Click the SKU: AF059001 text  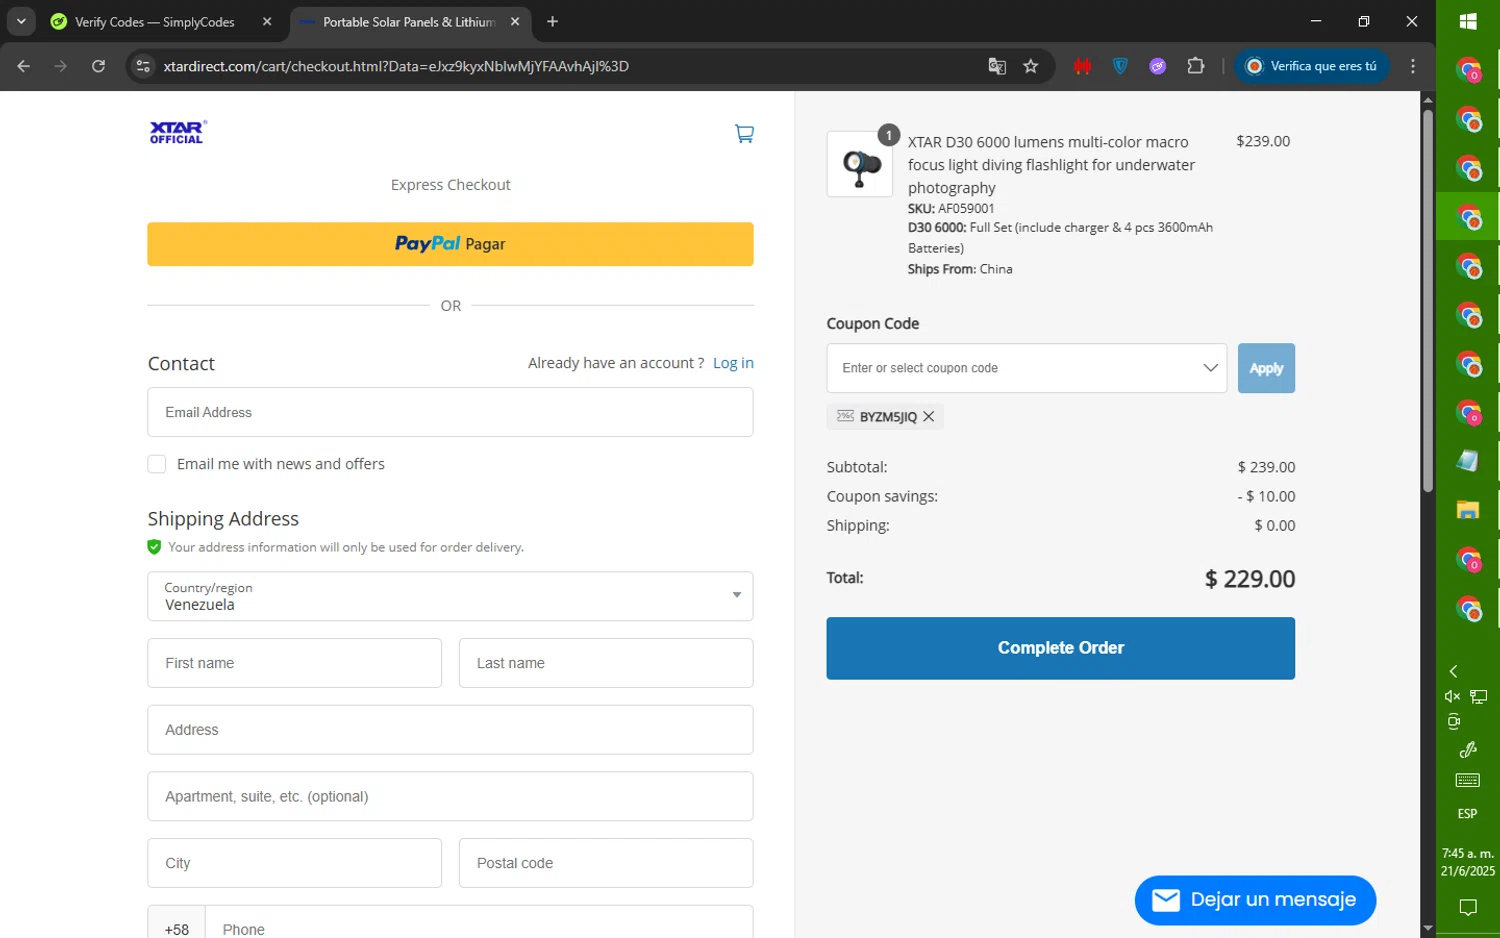951,208
